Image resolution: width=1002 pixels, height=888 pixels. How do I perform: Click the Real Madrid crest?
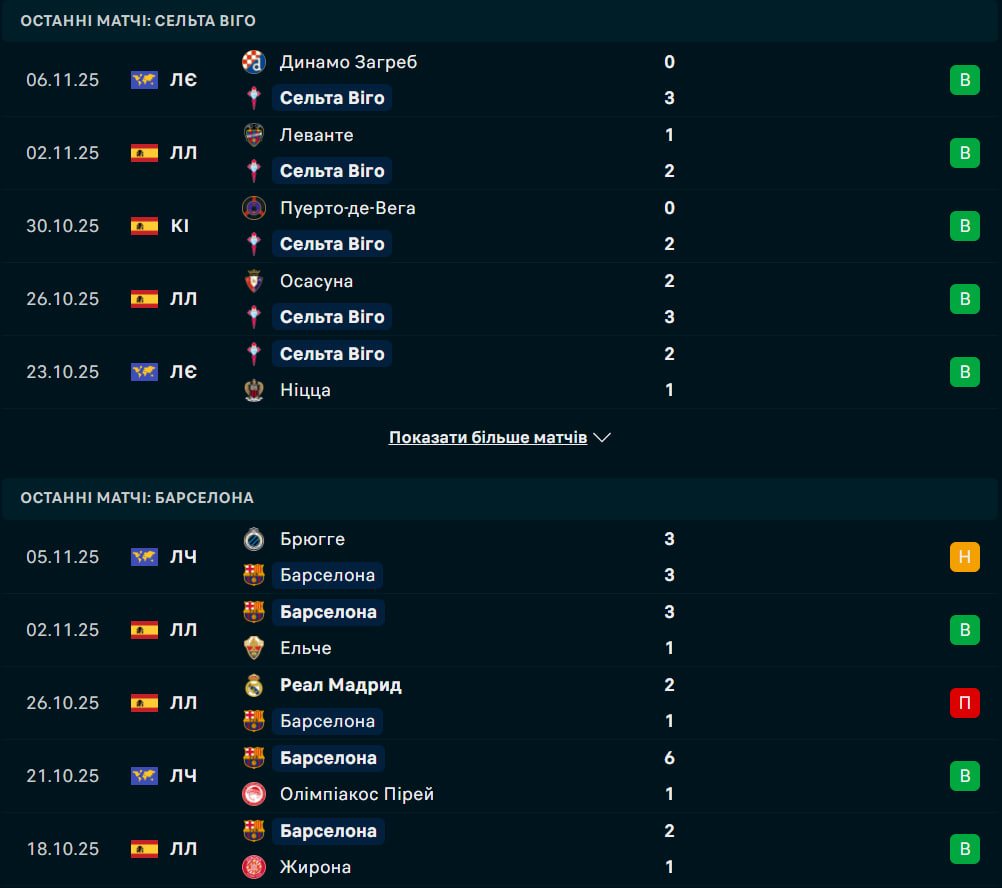(x=254, y=685)
